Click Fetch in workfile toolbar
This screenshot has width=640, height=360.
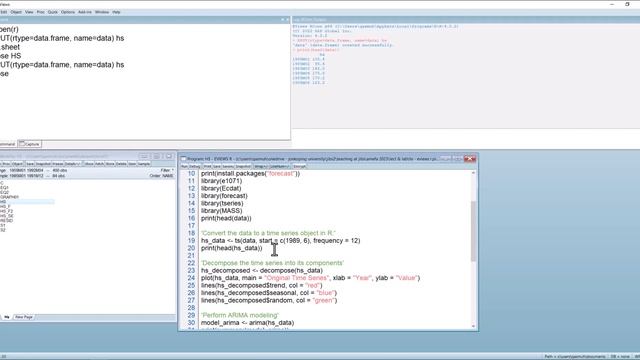(x=100, y=164)
